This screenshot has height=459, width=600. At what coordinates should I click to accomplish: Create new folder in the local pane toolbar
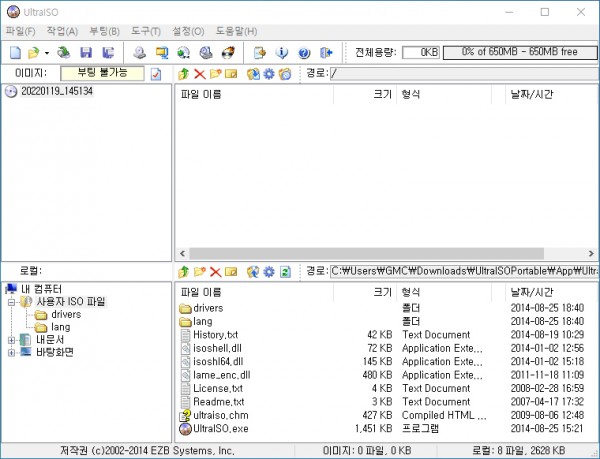pyautogui.click(x=200, y=272)
